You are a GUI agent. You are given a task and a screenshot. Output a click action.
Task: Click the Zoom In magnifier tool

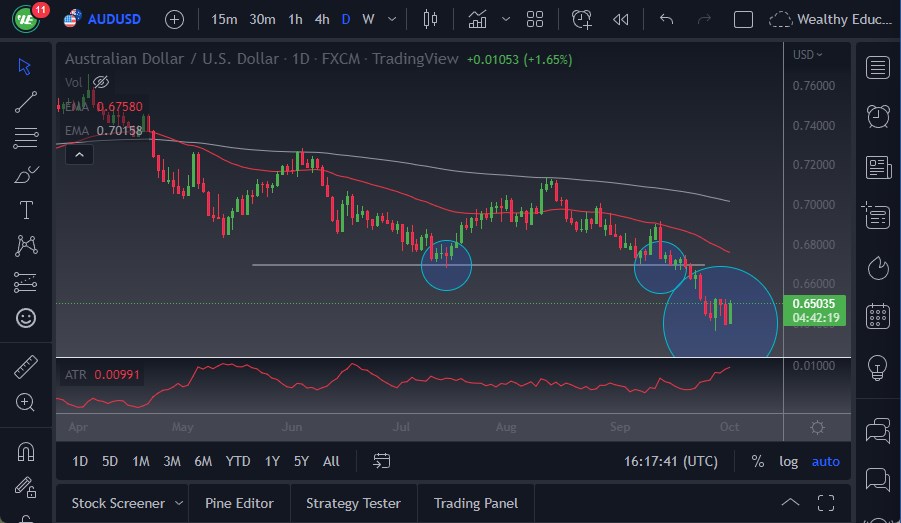point(26,402)
